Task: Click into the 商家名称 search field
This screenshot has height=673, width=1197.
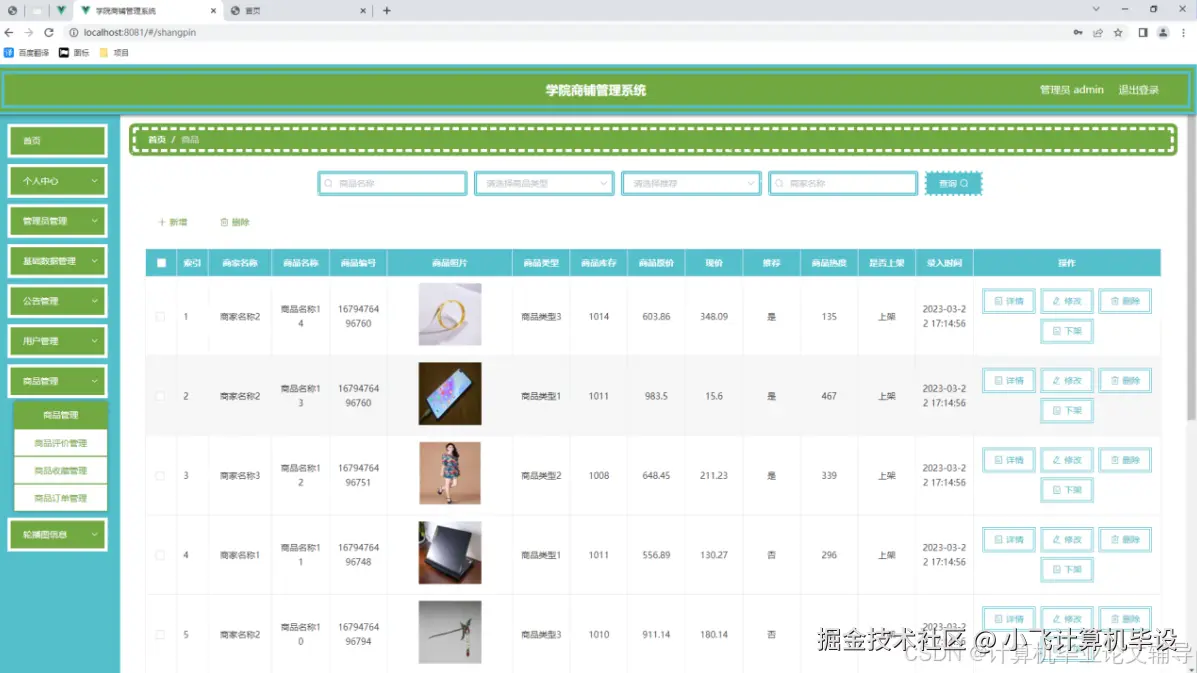Action: pyautogui.click(x=843, y=184)
